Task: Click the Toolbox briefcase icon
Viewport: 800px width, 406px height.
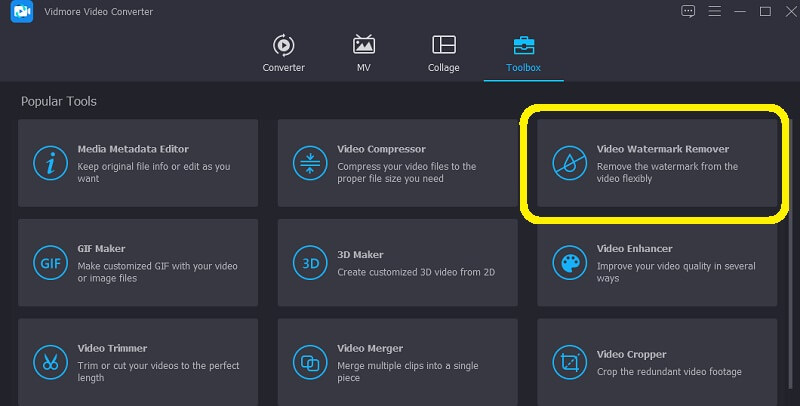Action: (x=523, y=45)
